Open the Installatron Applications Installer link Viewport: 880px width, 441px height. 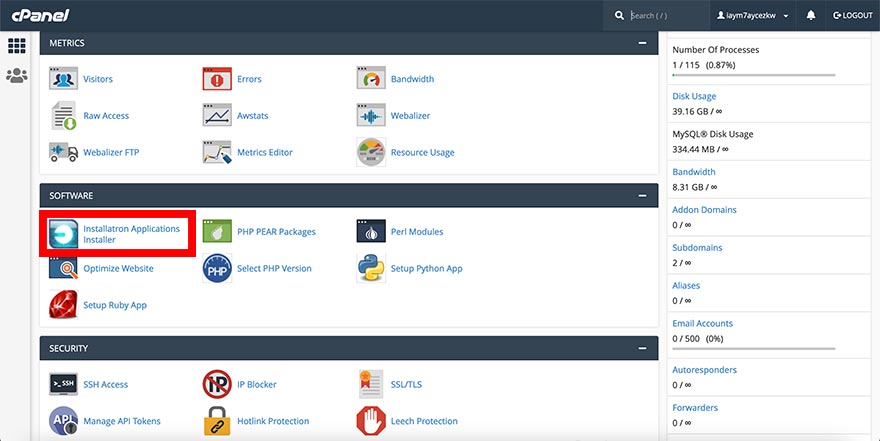(x=131, y=234)
